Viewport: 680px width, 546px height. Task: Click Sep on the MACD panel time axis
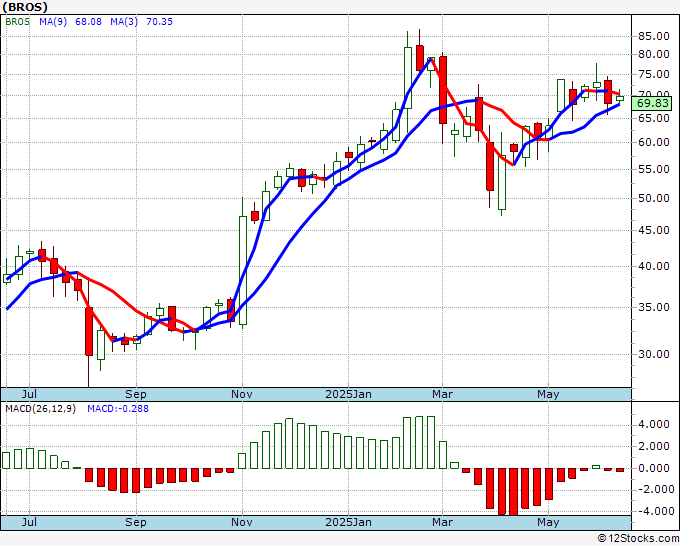[x=136, y=522]
